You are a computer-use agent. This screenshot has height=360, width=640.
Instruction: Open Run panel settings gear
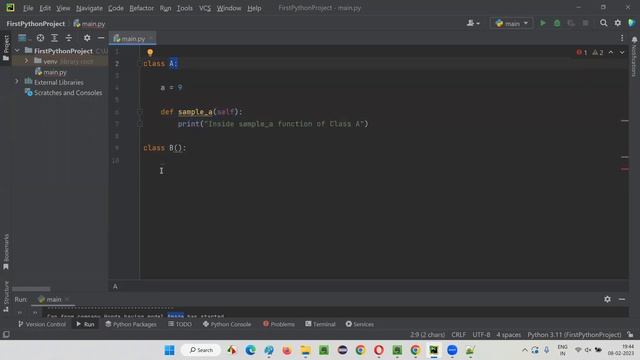607,299
